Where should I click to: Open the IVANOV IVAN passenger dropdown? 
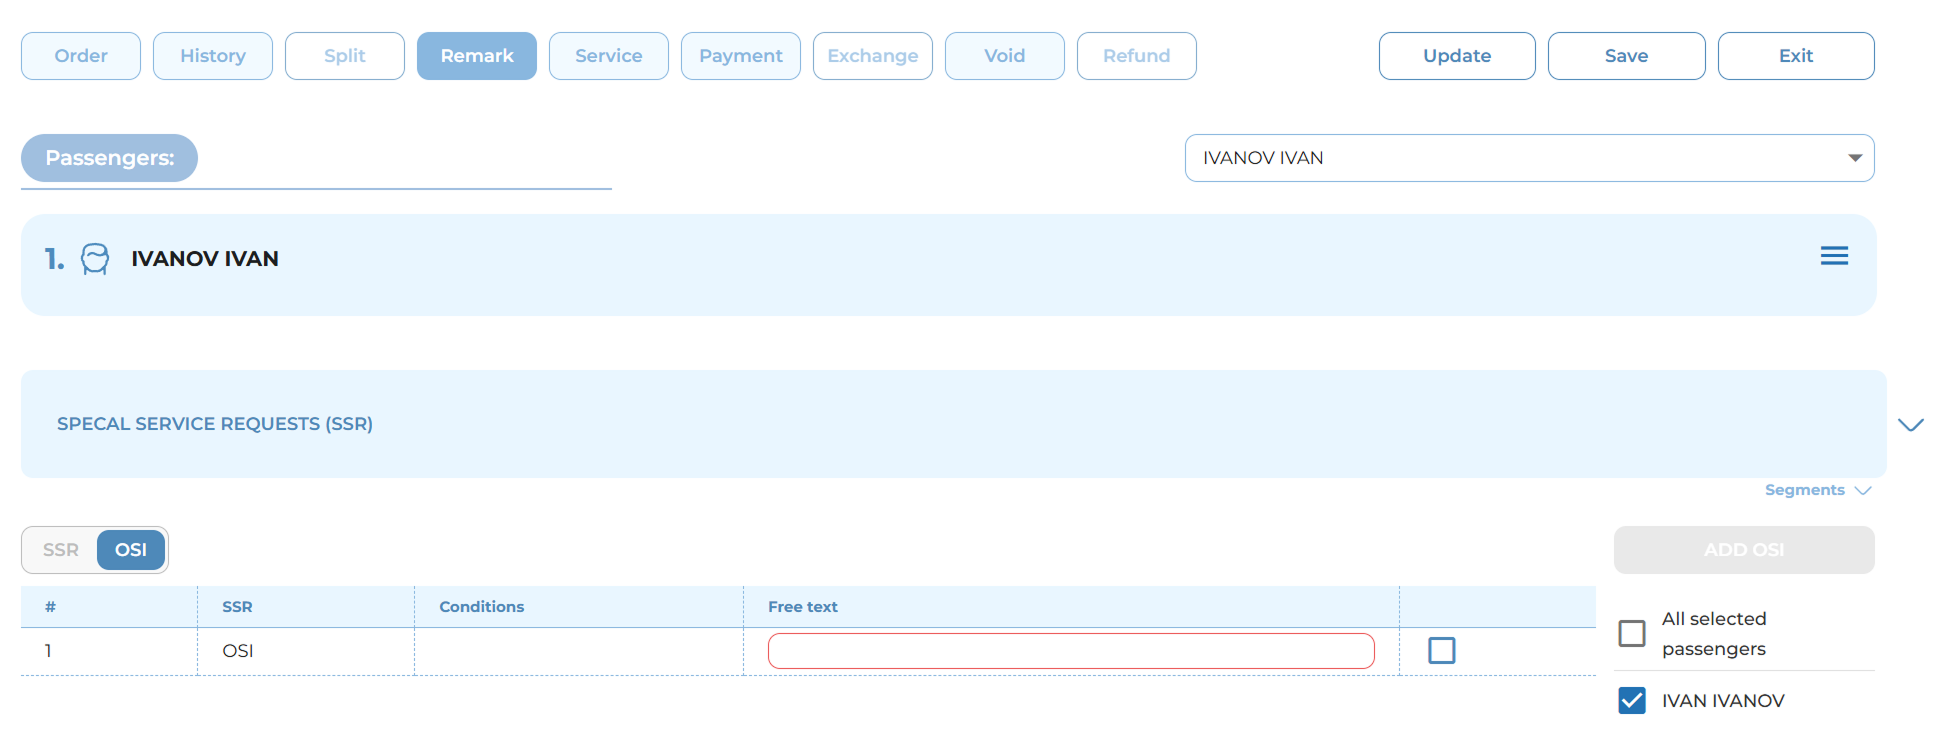coord(1528,158)
